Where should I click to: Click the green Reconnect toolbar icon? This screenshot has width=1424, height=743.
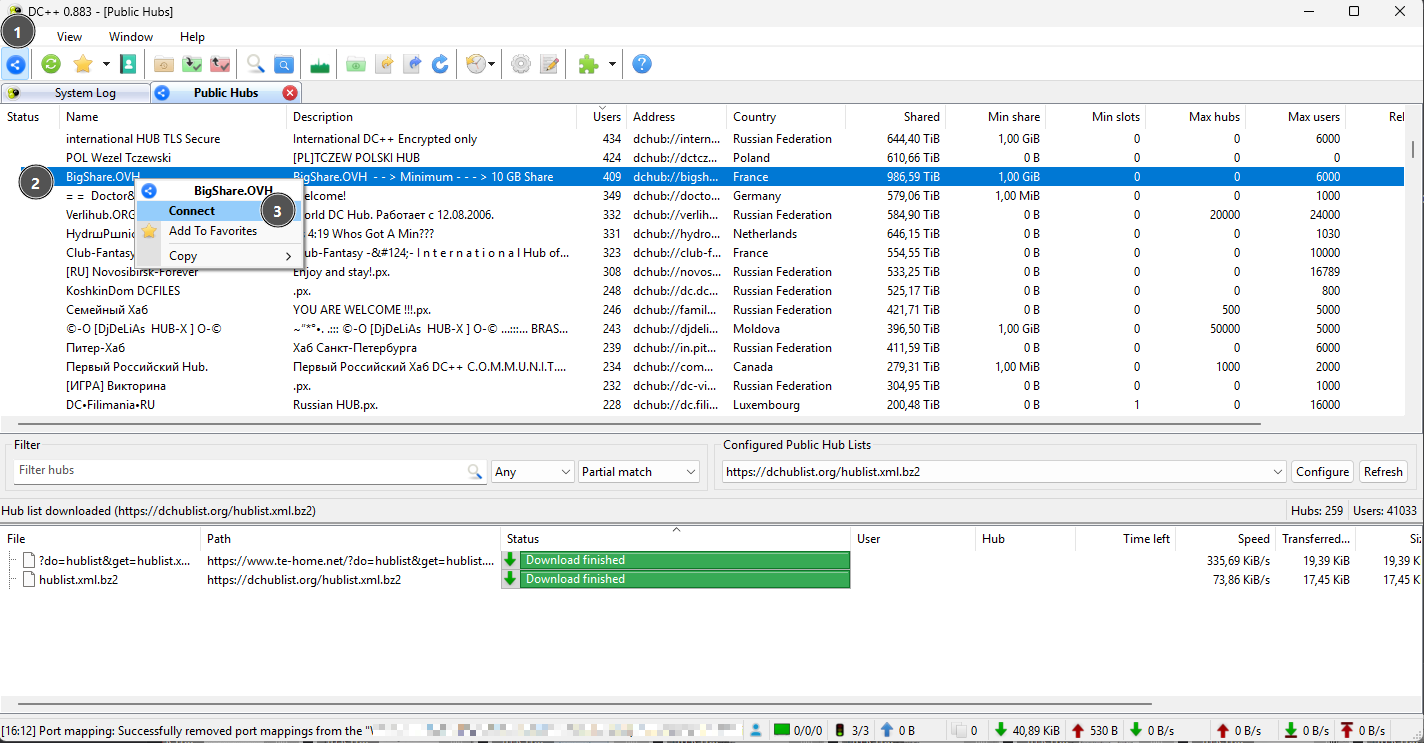click(x=51, y=65)
